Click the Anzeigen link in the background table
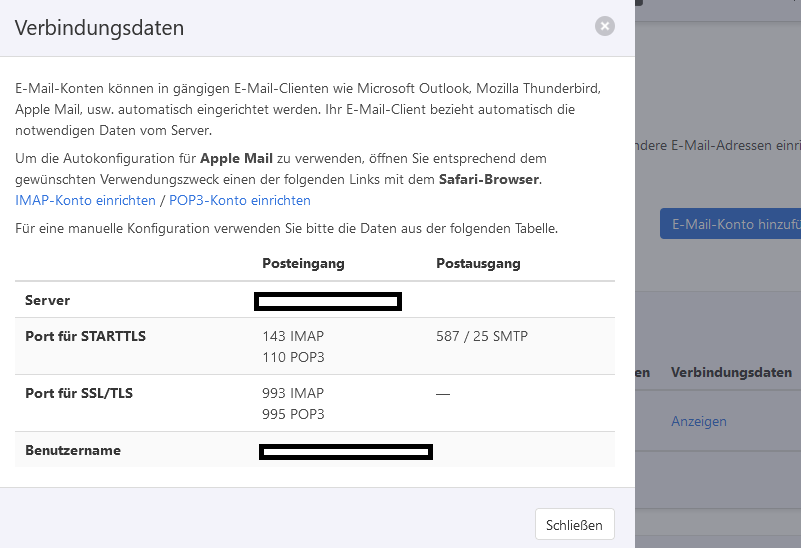 click(698, 421)
